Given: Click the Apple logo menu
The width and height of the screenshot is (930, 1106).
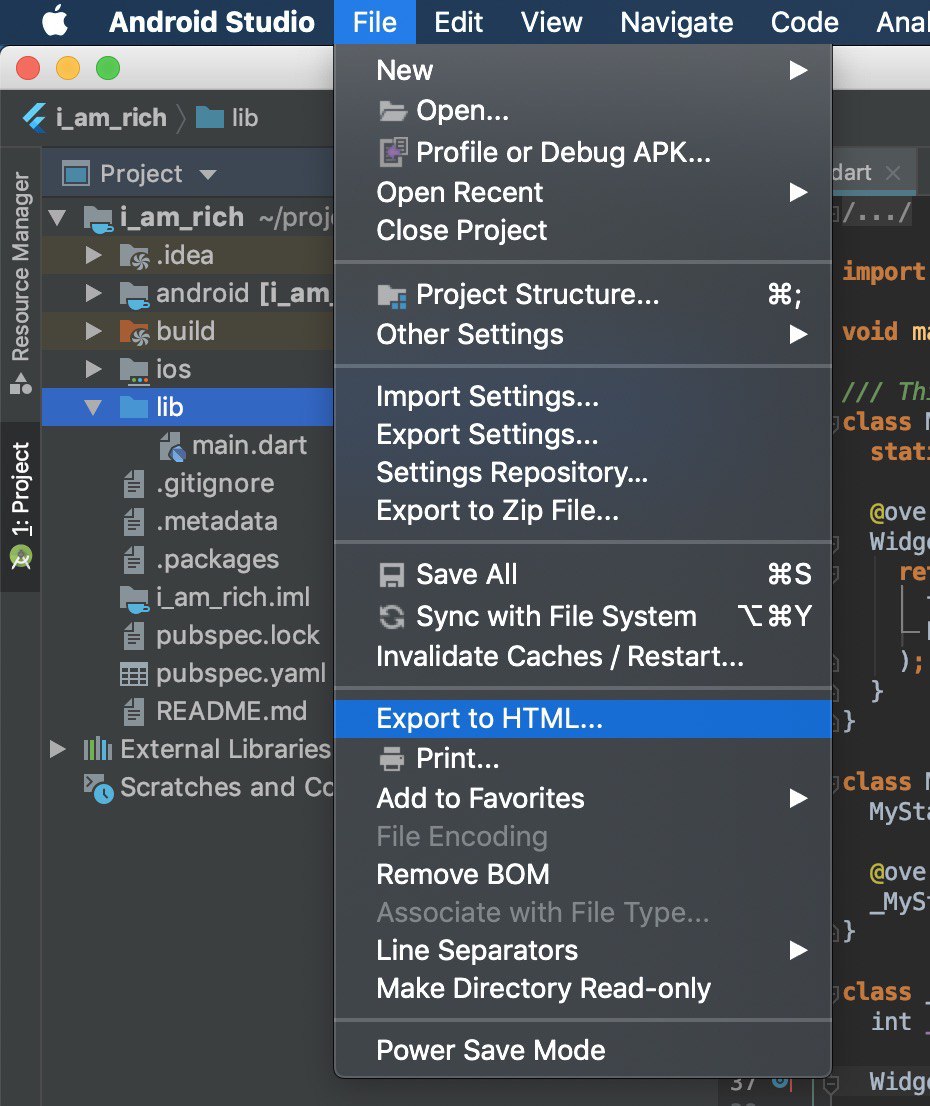Looking at the screenshot, I should (55, 21).
